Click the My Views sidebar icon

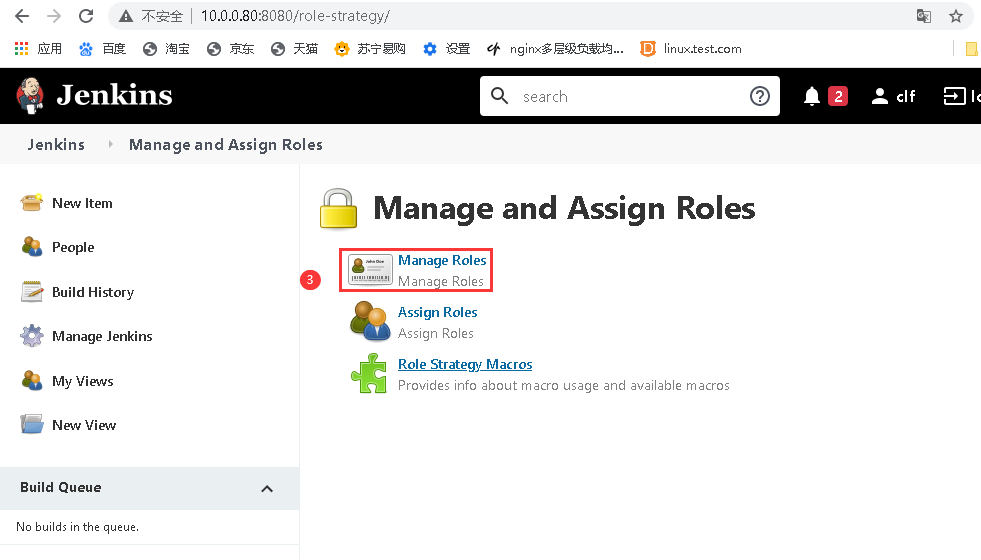click(x=31, y=380)
